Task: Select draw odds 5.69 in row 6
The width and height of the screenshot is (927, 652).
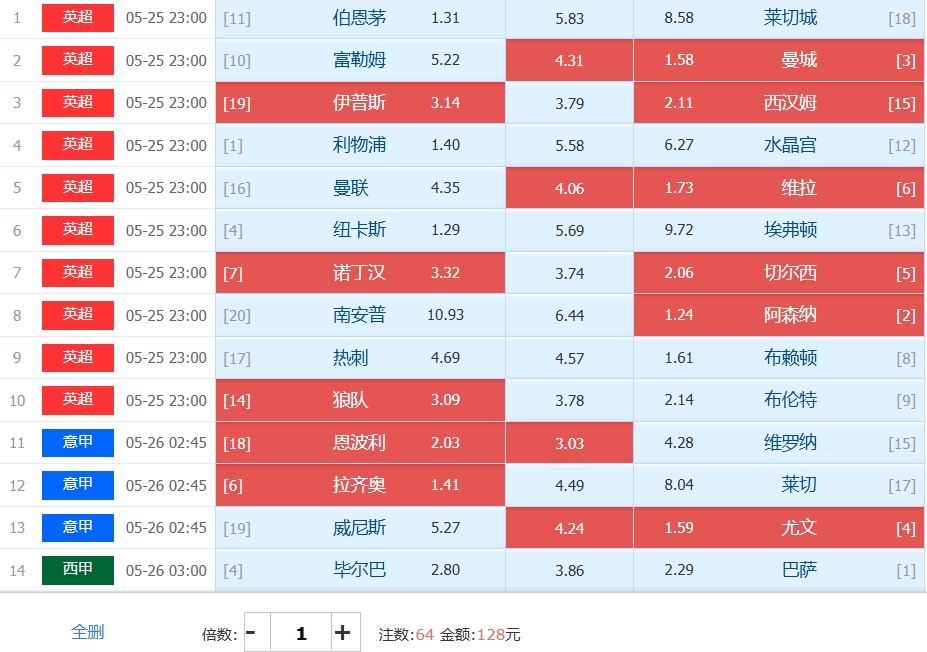Action: click(569, 230)
